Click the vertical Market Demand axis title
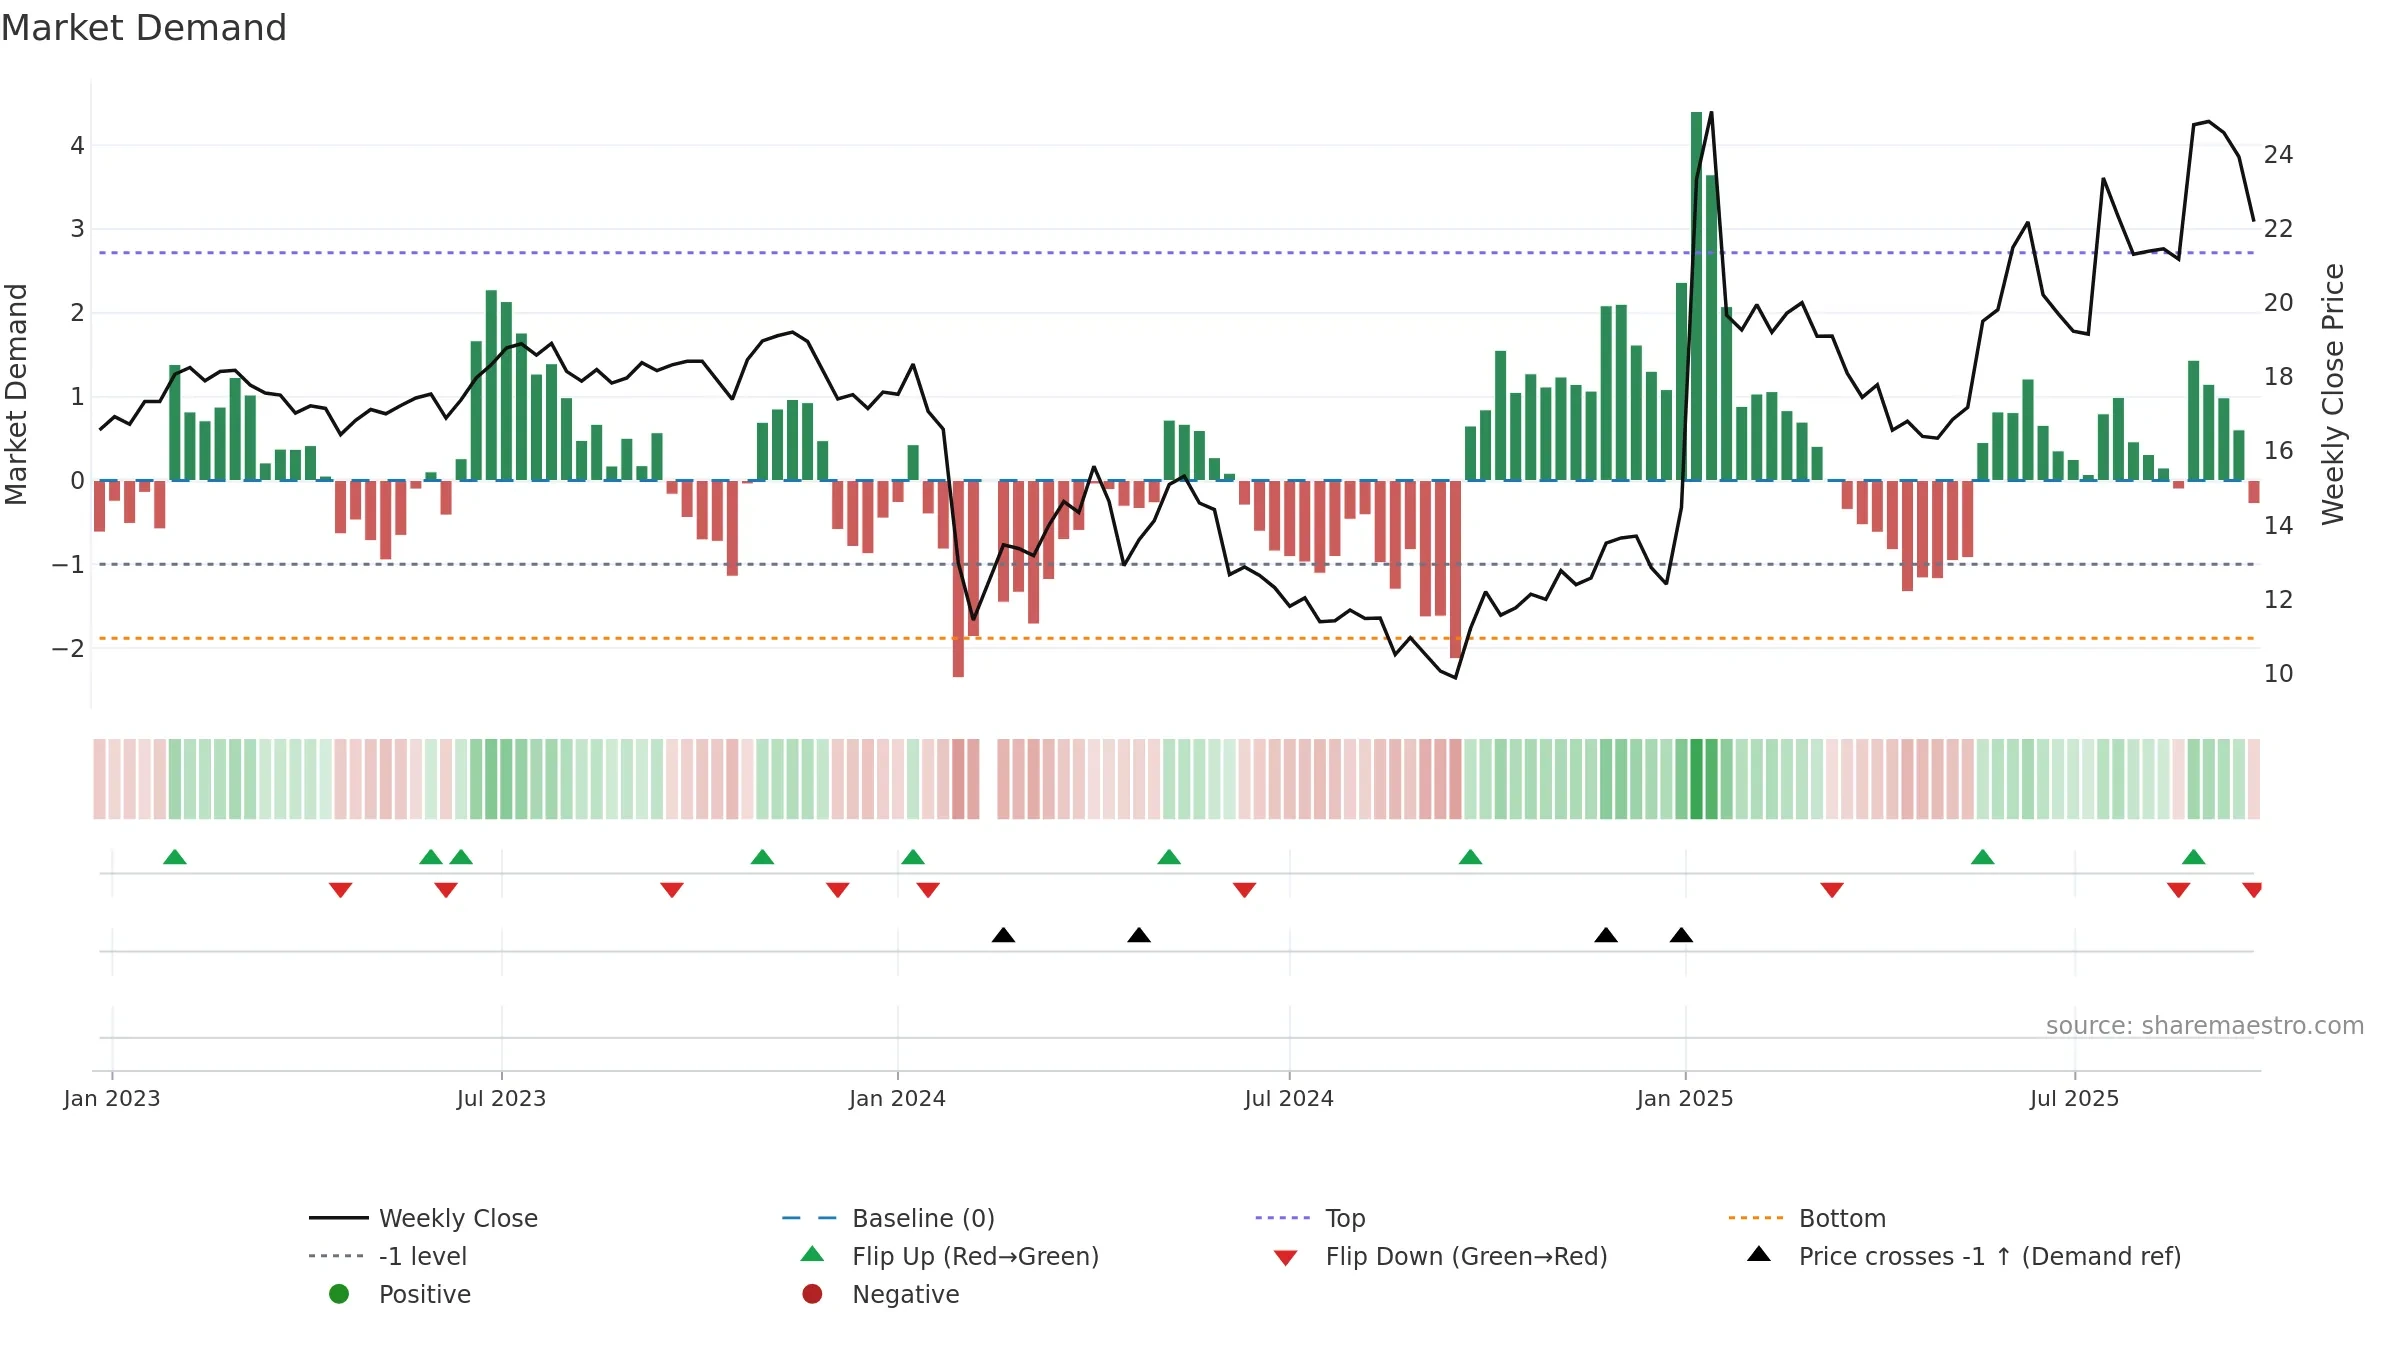This screenshot has height=1350, width=2400. (16, 394)
